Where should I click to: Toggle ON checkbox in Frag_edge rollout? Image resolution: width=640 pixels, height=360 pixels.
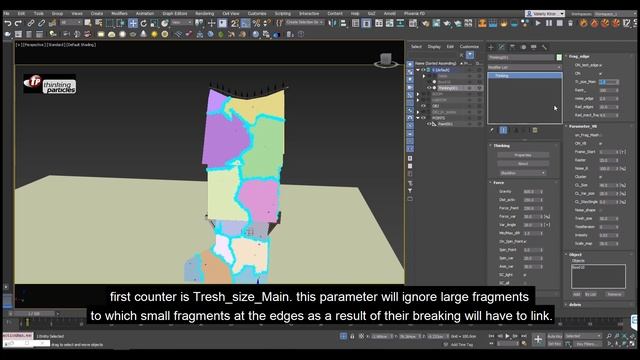(x=600, y=73)
